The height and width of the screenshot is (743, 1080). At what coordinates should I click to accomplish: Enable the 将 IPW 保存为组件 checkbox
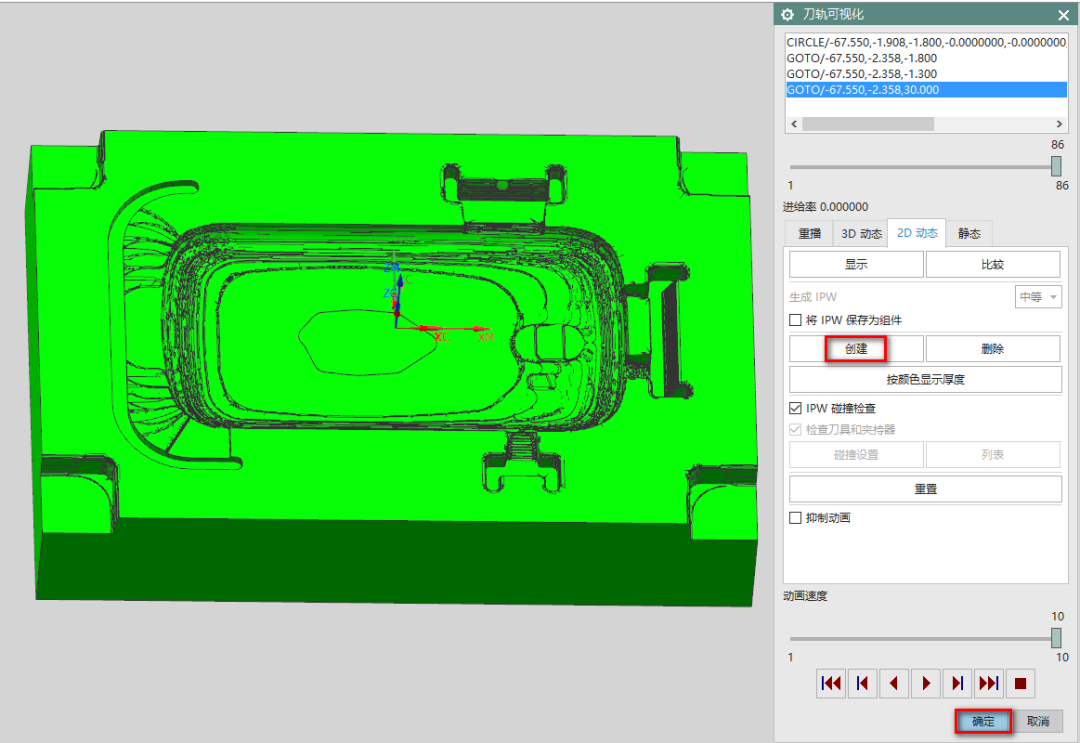click(x=796, y=321)
